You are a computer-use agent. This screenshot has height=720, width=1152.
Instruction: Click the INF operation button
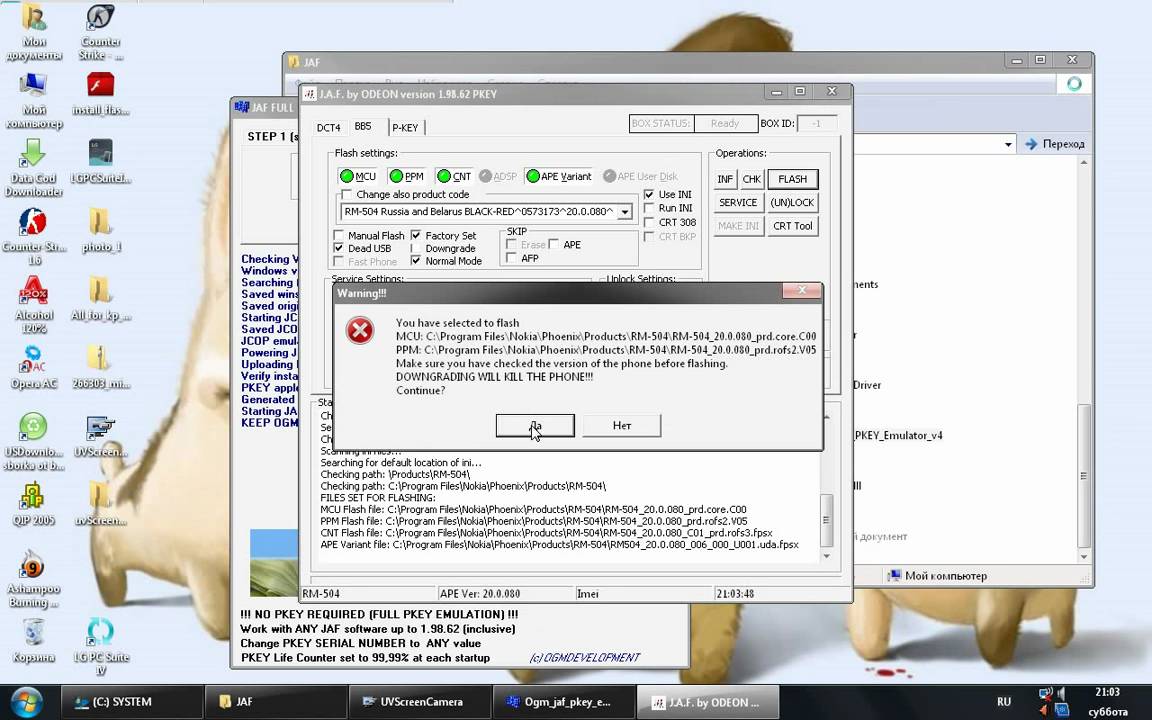[725, 179]
